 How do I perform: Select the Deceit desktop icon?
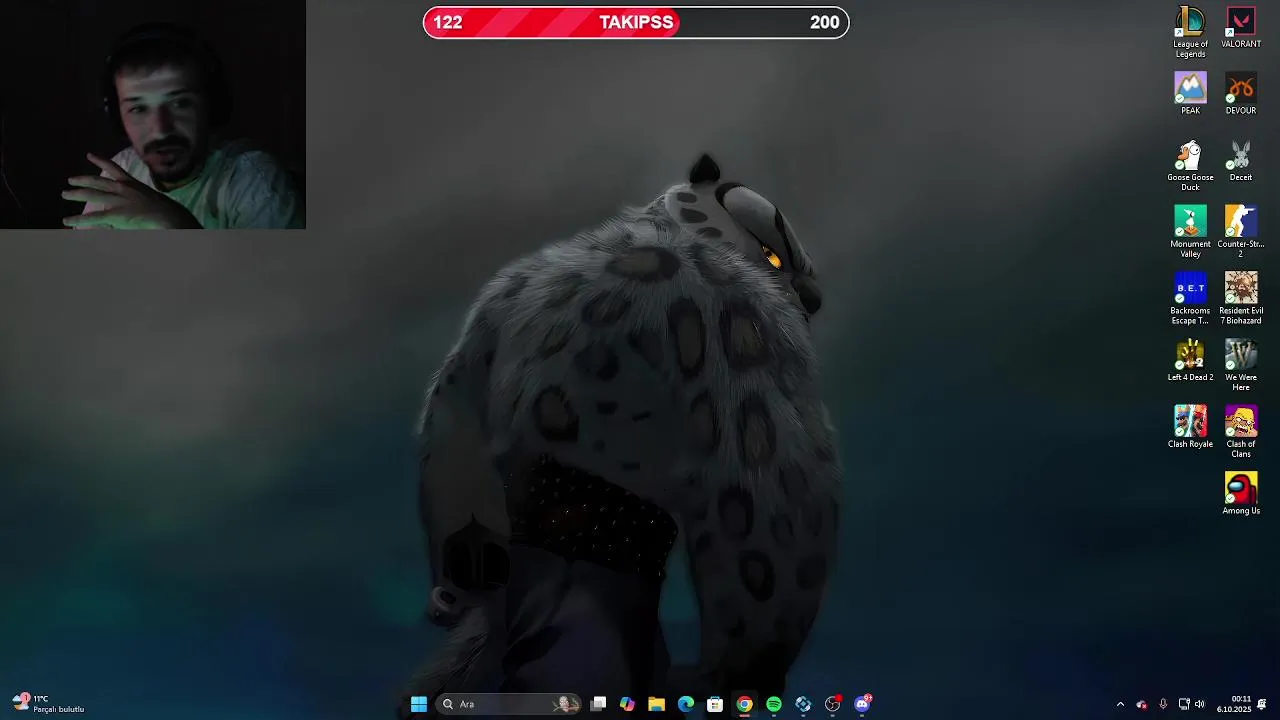point(1241,160)
